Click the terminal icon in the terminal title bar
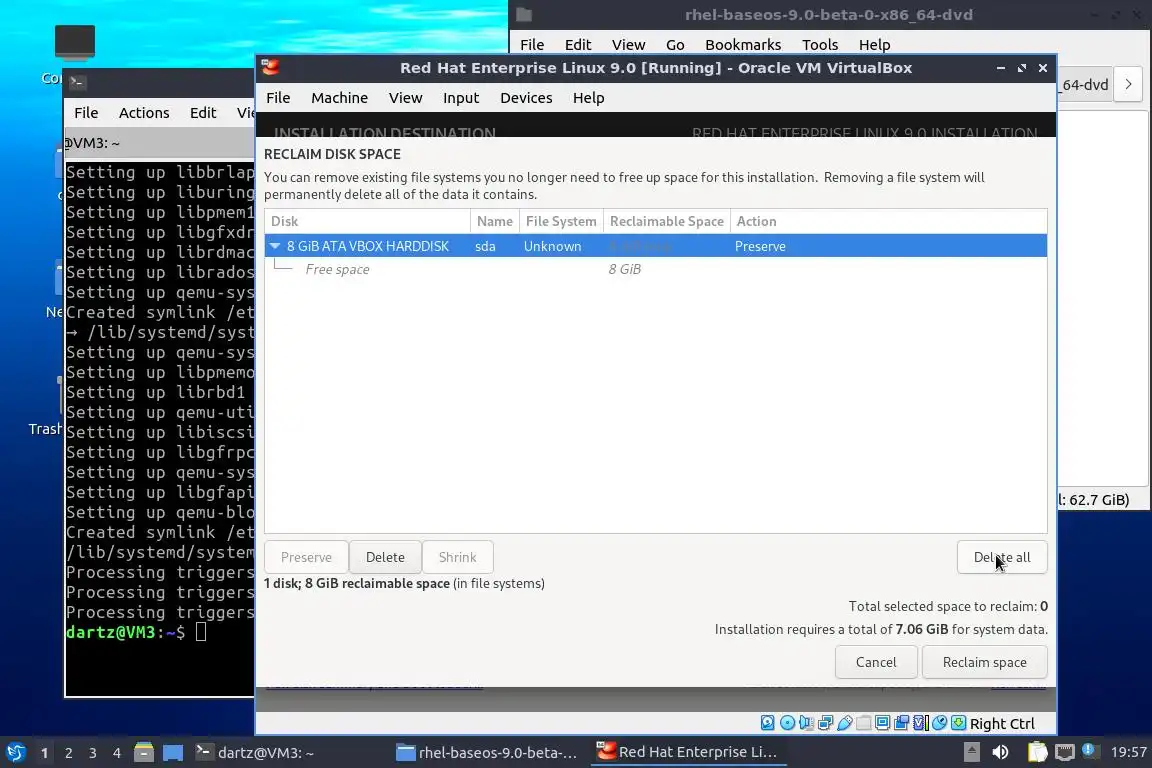The width and height of the screenshot is (1152, 768). tap(77, 82)
